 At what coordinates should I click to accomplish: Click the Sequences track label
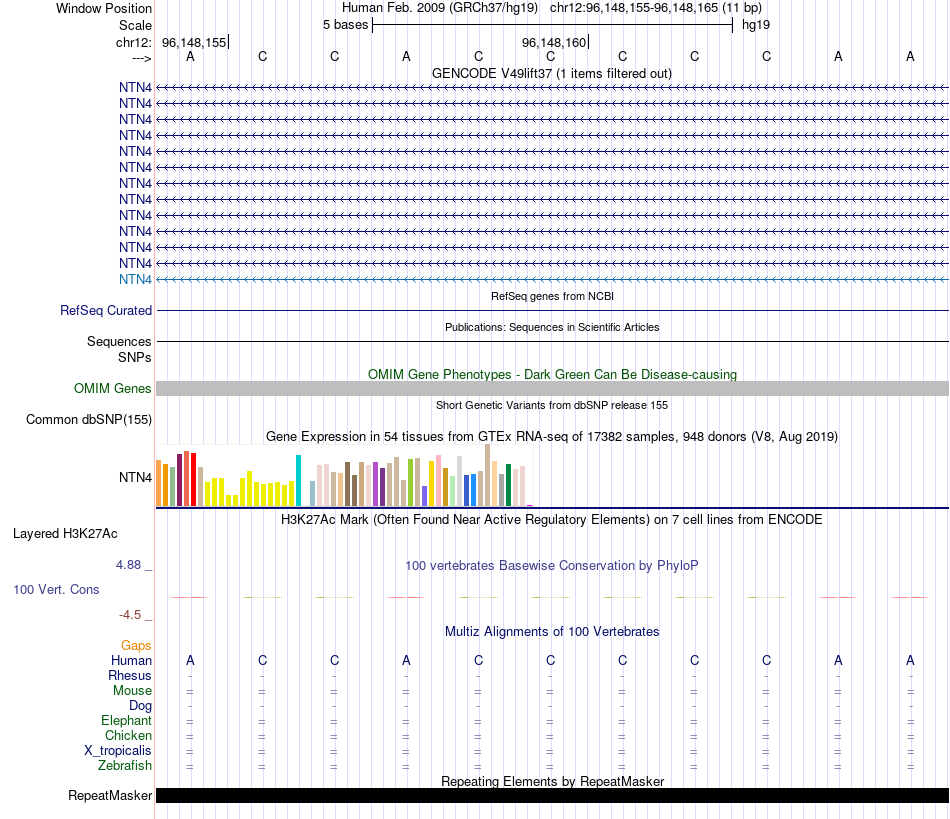coord(119,342)
